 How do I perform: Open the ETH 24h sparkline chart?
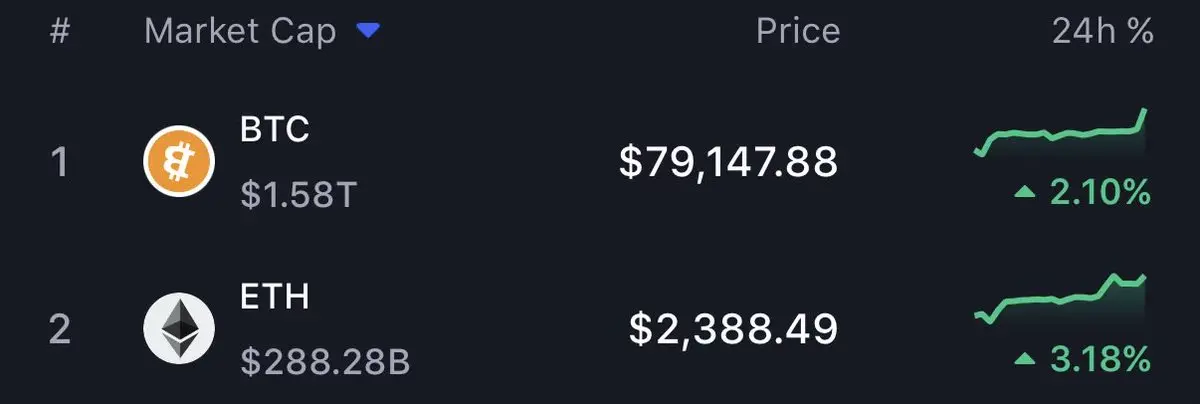point(1061,297)
